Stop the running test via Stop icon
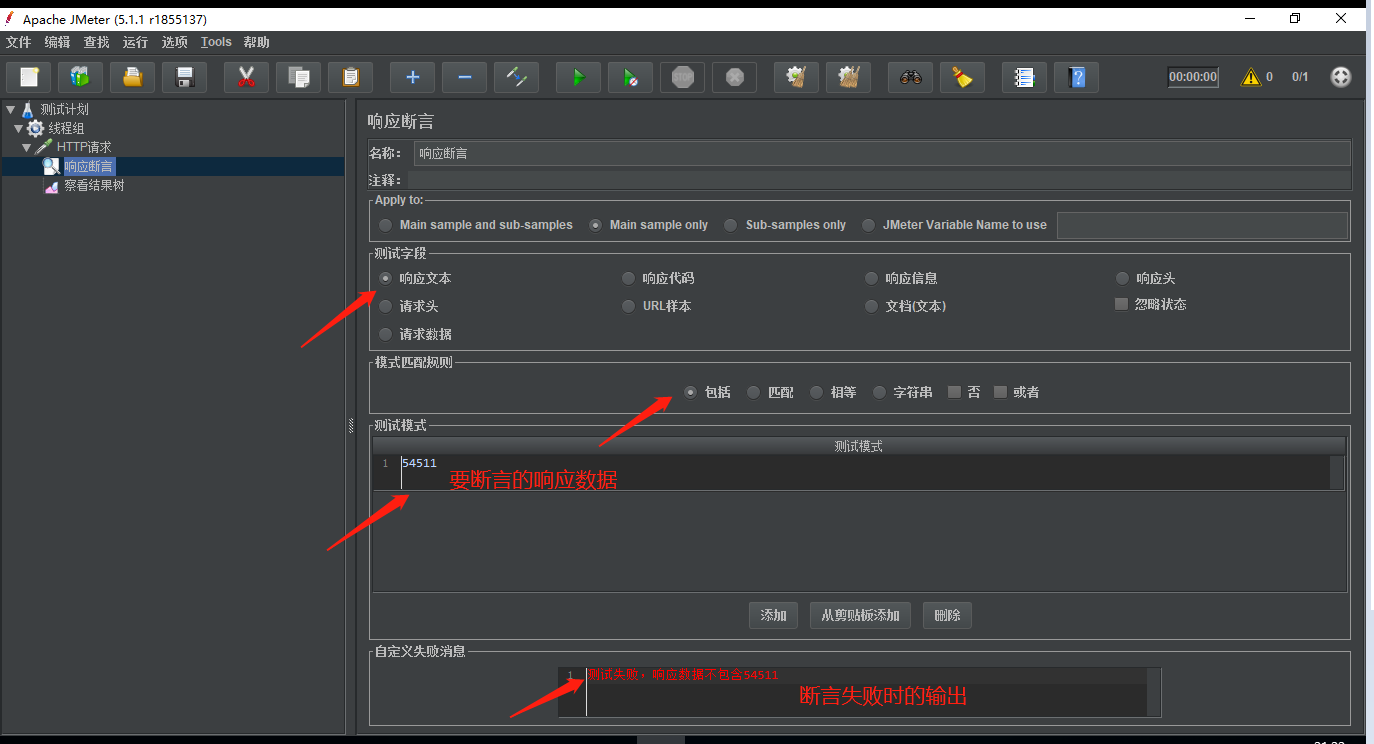This screenshot has height=744, width=1374. point(682,77)
